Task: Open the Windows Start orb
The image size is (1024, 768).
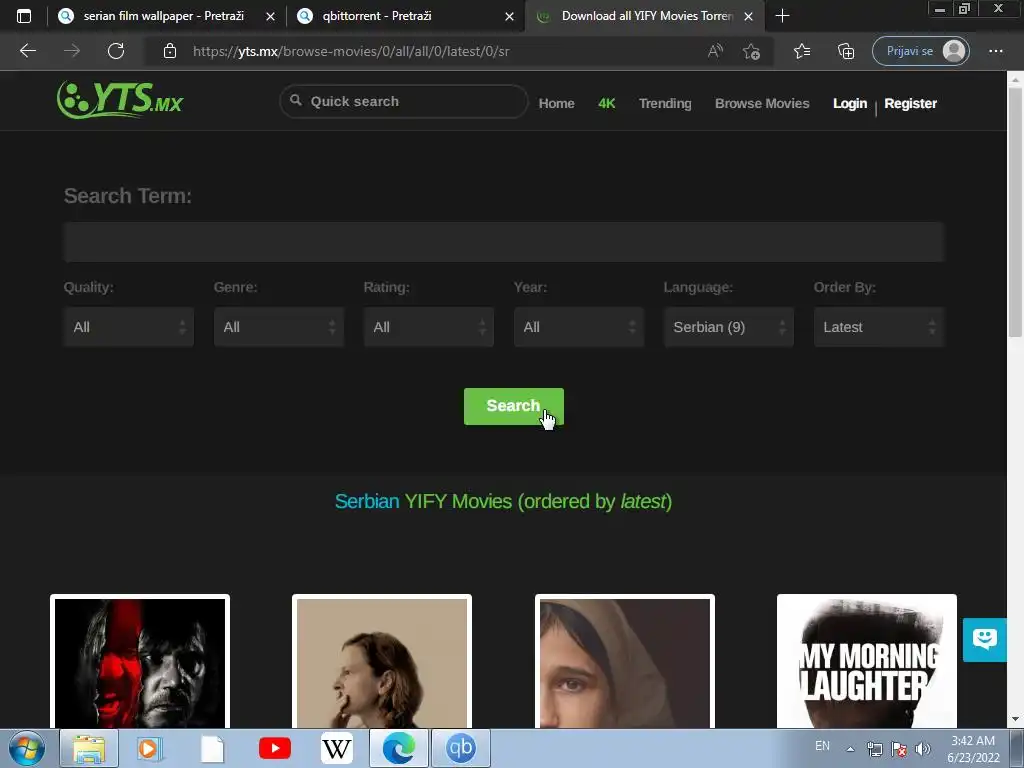Action: [27, 748]
